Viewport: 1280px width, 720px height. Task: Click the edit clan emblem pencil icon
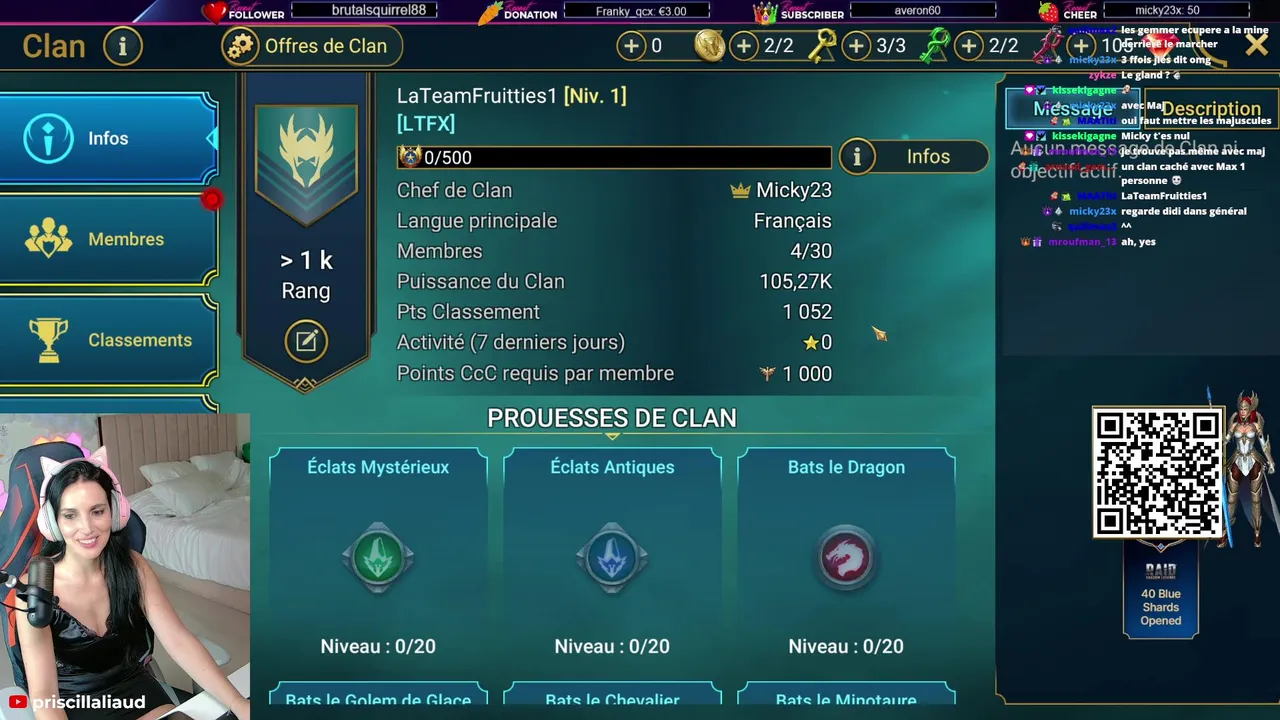pos(306,342)
